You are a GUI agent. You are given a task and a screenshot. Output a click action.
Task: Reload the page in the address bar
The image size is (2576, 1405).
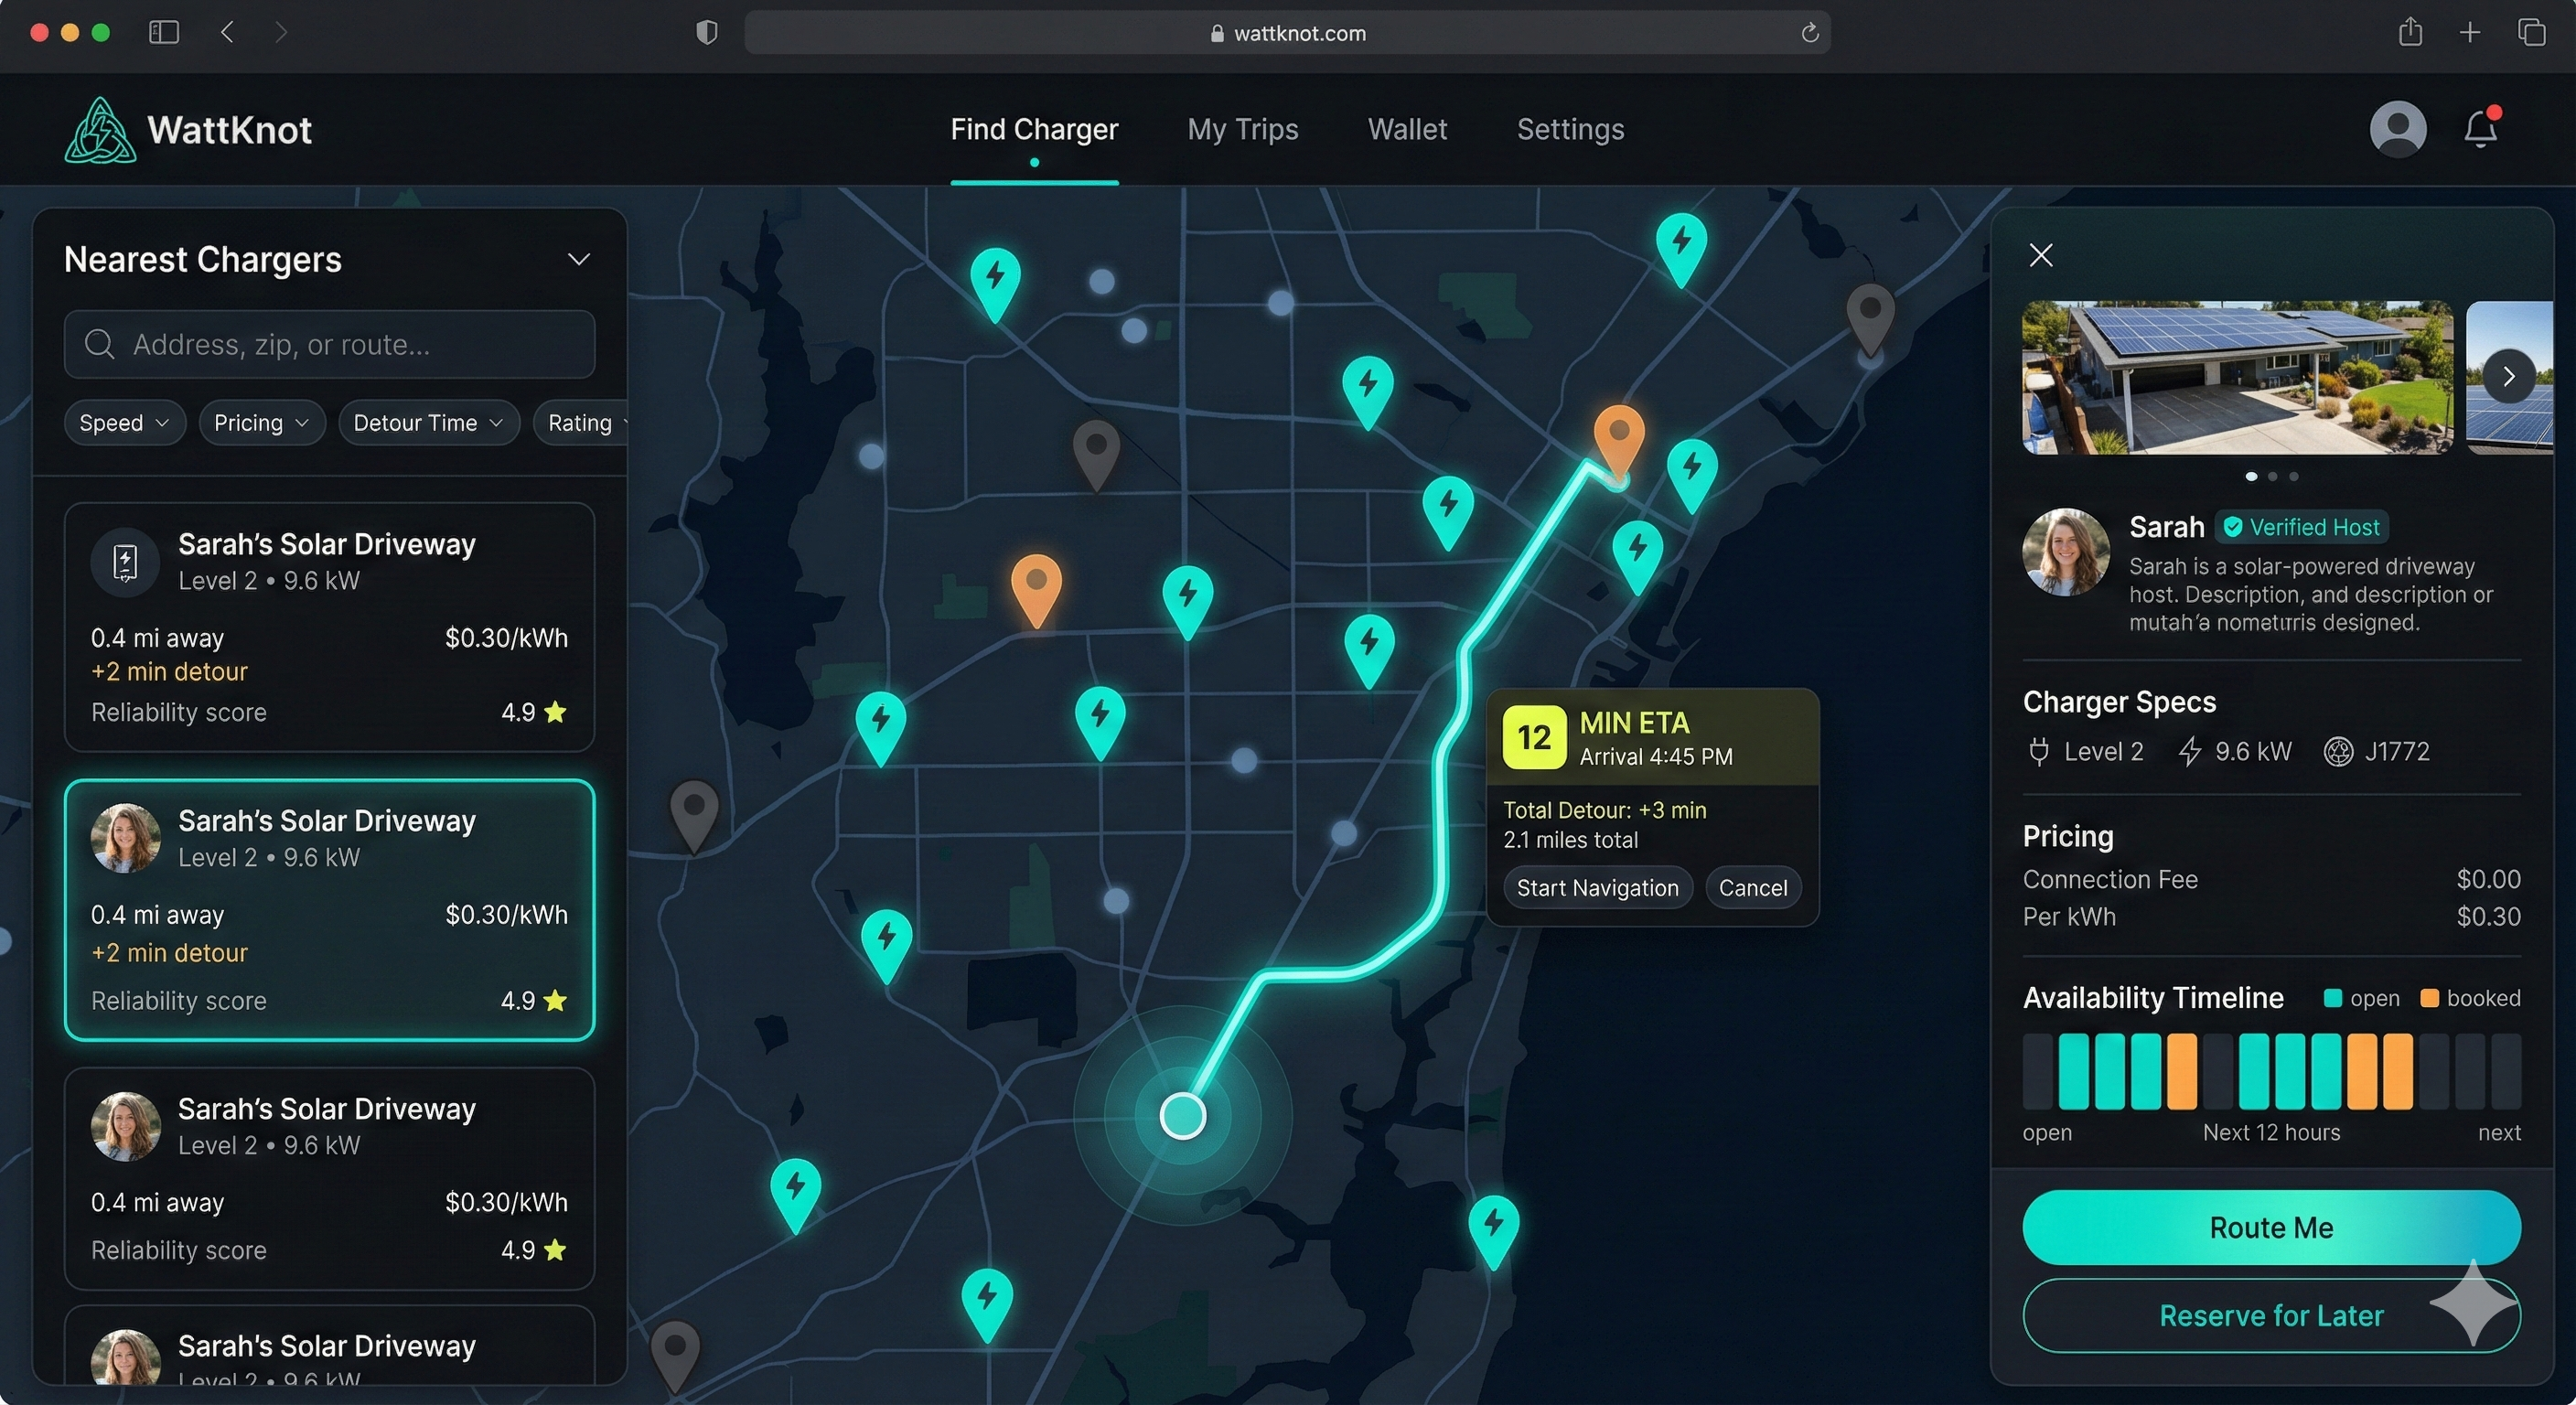pos(1809,33)
